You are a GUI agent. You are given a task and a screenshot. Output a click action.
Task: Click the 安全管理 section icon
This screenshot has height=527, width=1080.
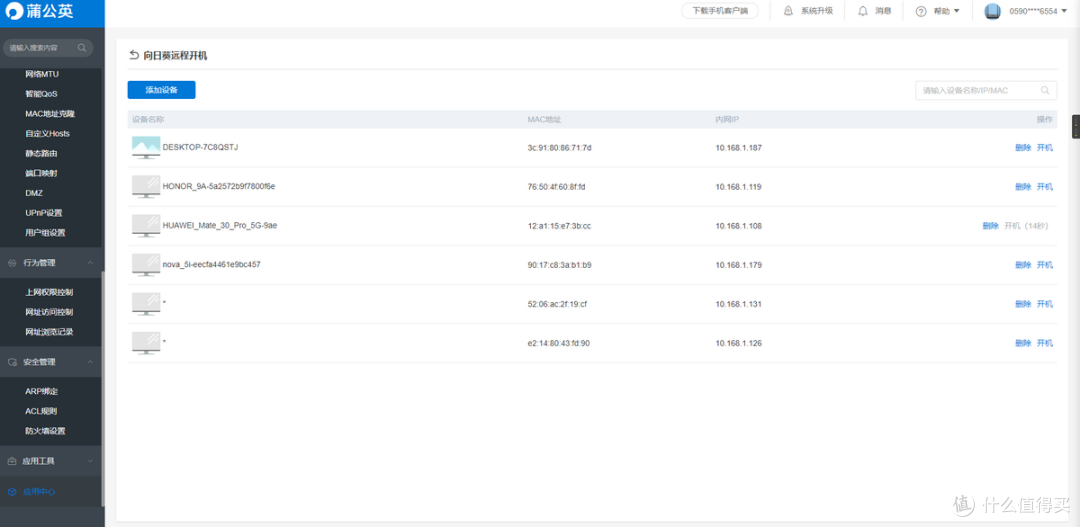pyautogui.click(x=12, y=362)
